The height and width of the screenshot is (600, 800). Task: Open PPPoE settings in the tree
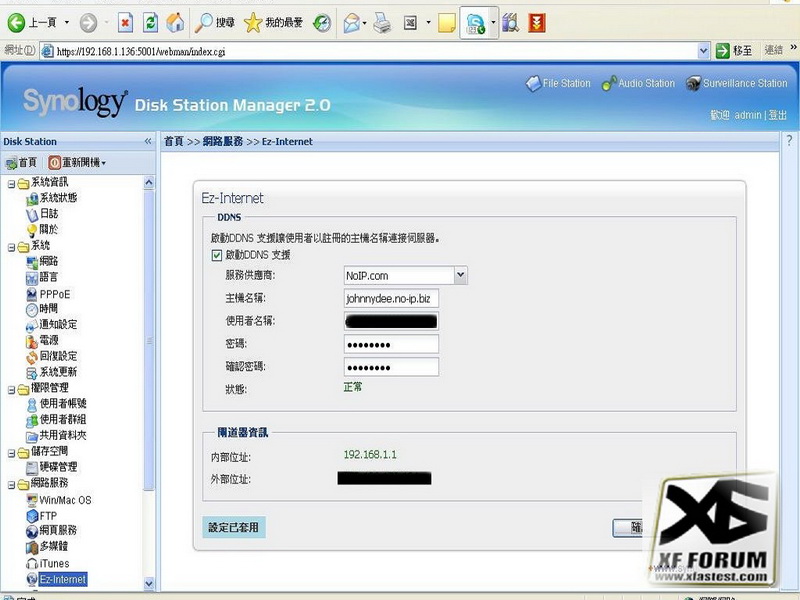pos(48,294)
